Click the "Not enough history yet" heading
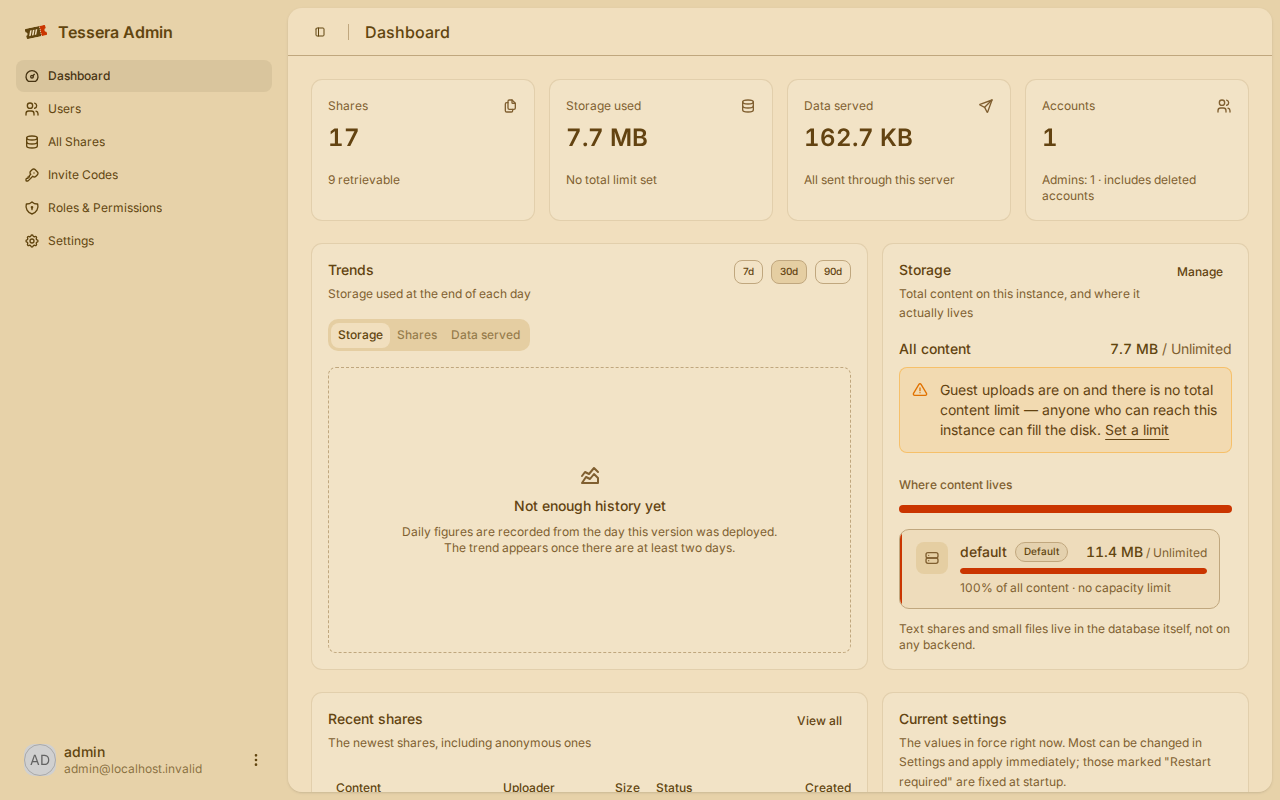The width and height of the screenshot is (1280, 800). tap(590, 506)
